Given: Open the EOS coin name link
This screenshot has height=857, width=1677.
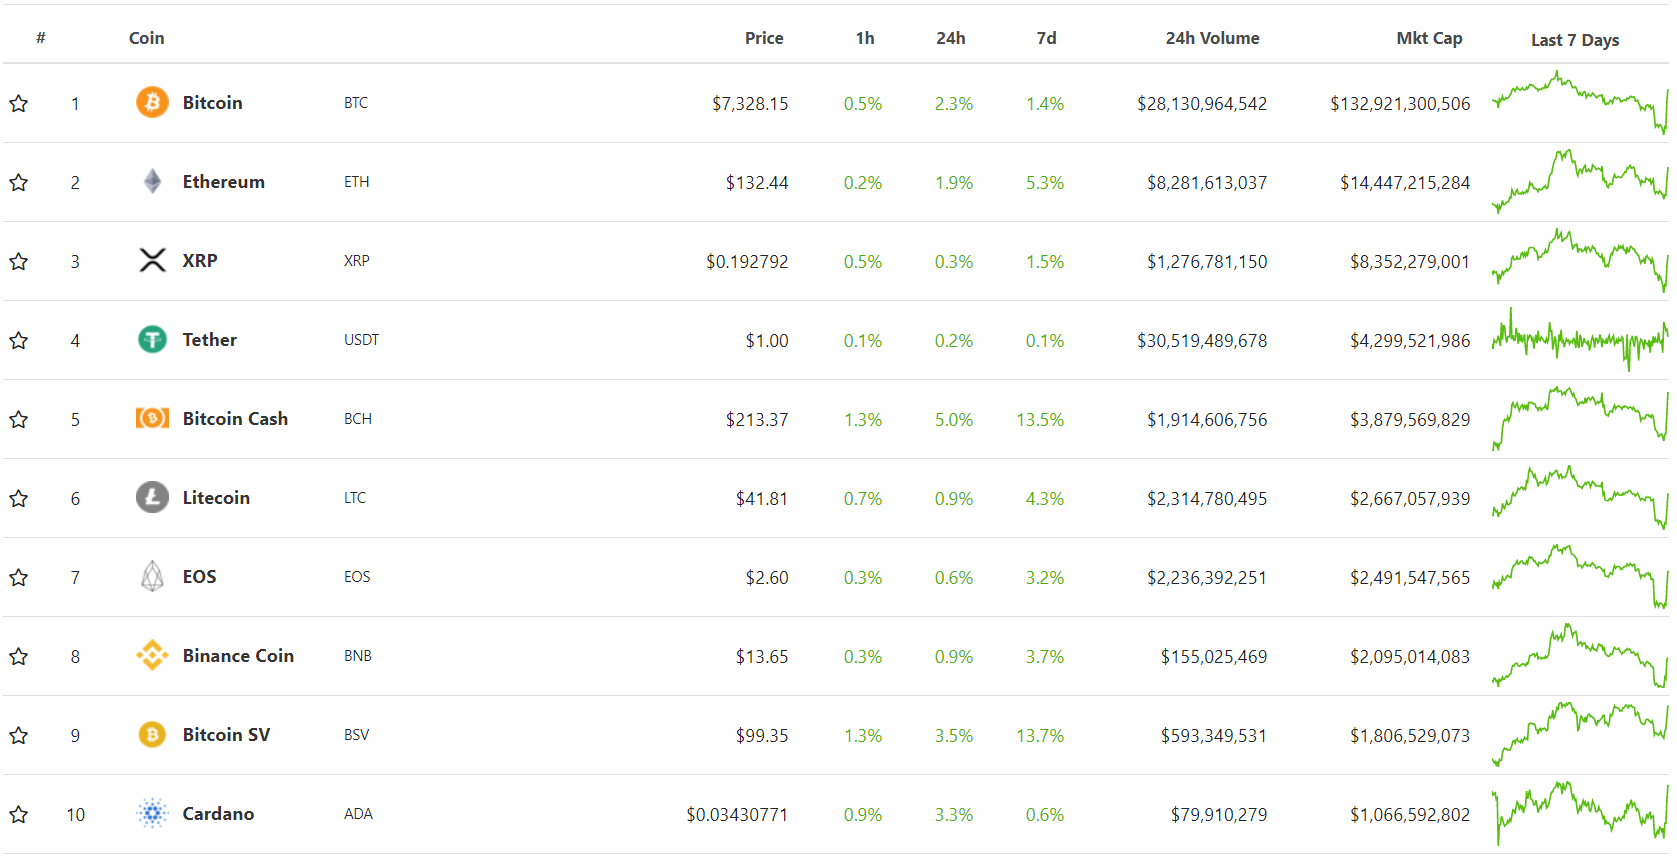Looking at the screenshot, I should tap(199, 576).
